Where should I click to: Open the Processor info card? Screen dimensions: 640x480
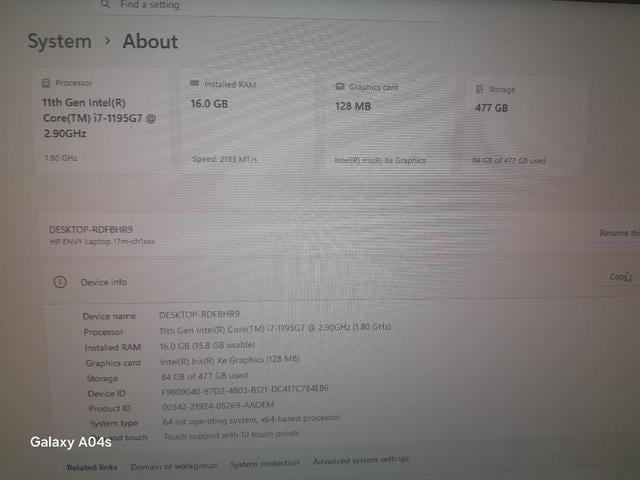point(102,121)
